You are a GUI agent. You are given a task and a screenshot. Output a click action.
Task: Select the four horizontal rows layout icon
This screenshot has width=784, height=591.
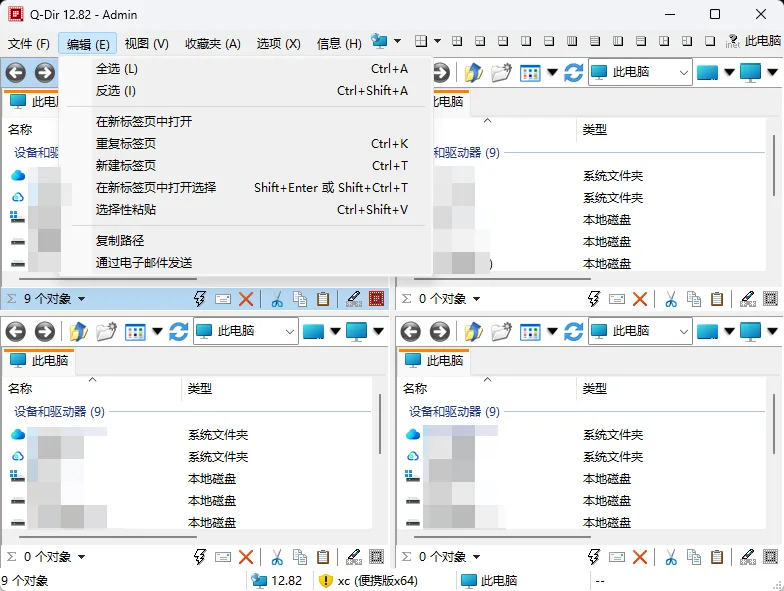click(x=595, y=41)
